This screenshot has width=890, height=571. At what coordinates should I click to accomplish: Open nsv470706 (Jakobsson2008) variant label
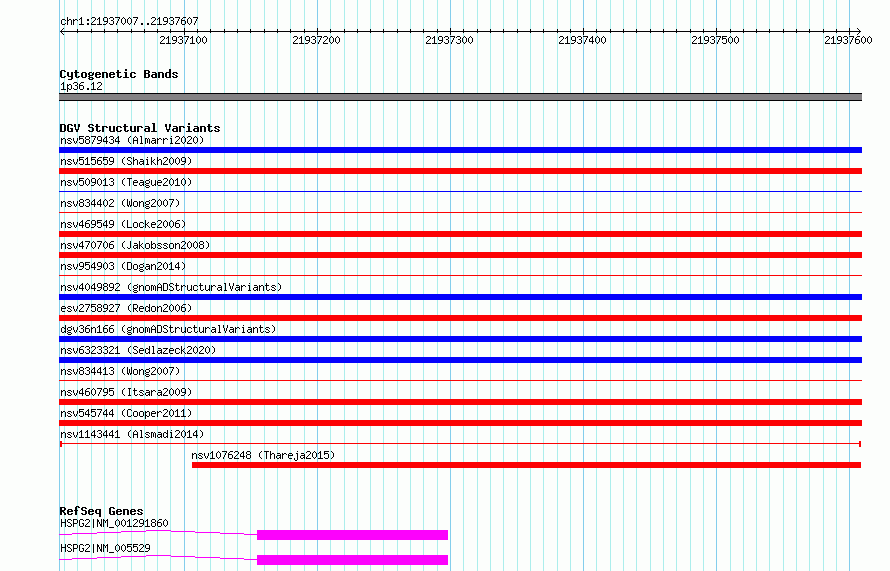tap(135, 245)
